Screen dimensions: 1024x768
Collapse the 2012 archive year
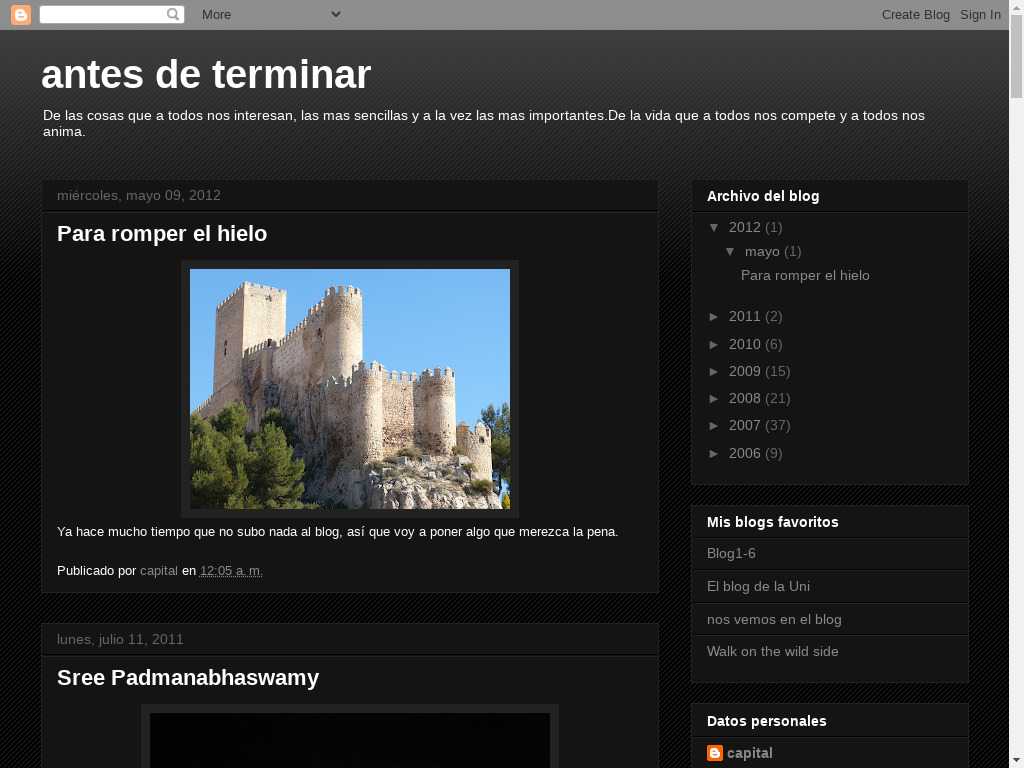point(715,227)
